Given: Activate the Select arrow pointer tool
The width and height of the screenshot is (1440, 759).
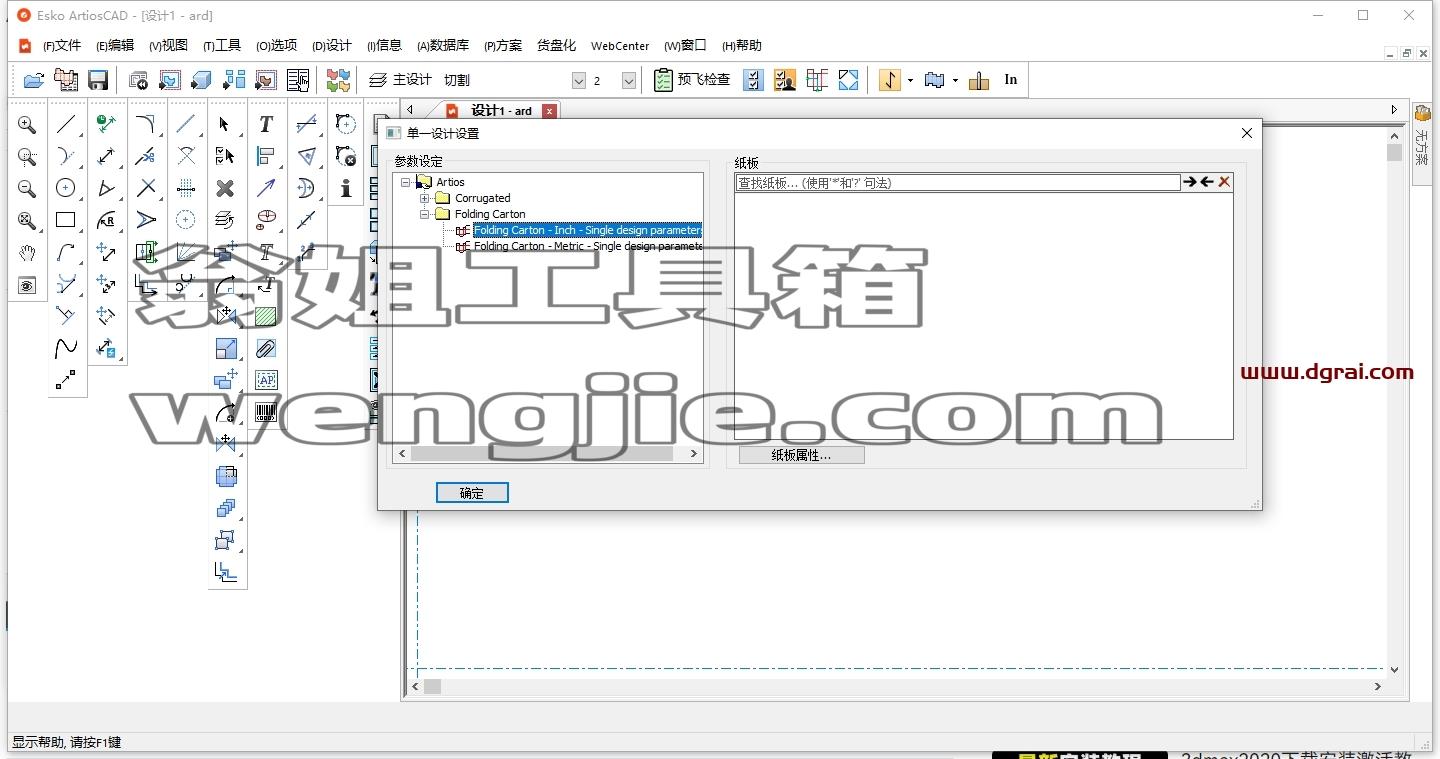Looking at the screenshot, I should coord(225,125).
